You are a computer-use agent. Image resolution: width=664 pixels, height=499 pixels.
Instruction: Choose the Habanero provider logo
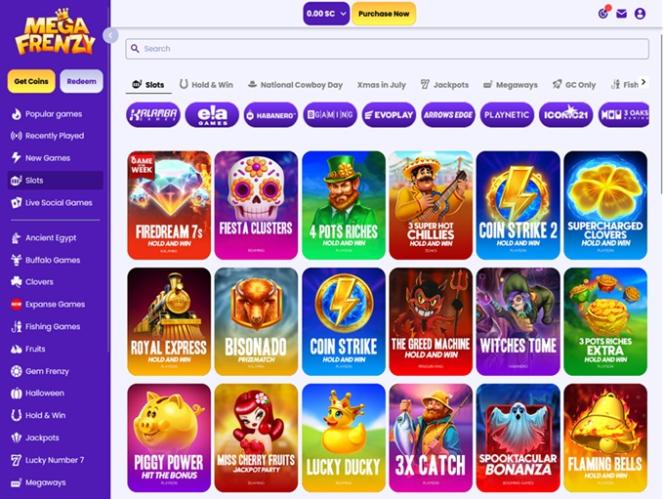[x=271, y=115]
